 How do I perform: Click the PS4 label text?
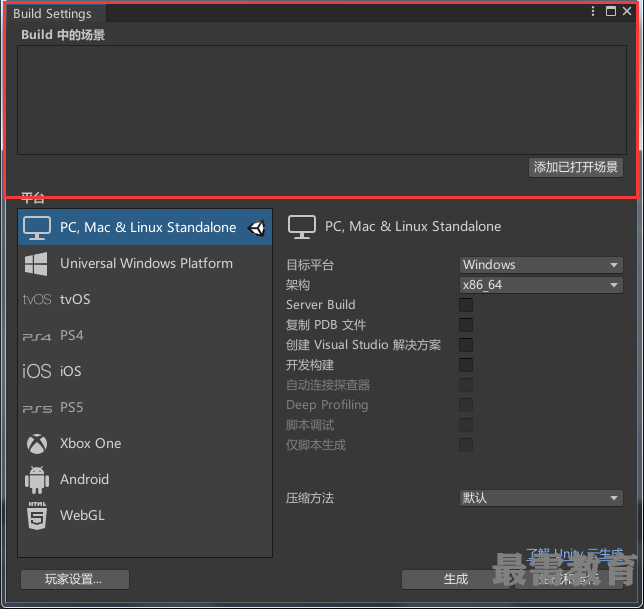pyautogui.click(x=71, y=336)
